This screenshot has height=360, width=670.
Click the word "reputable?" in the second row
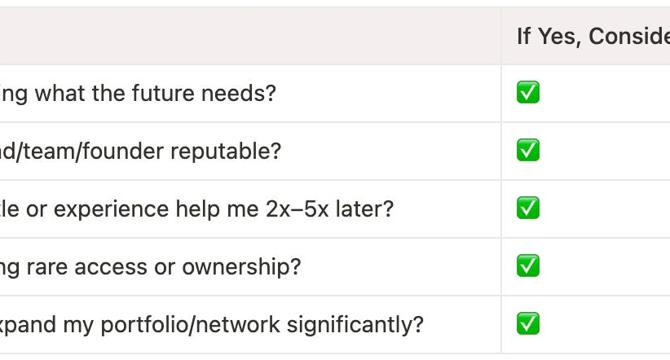coord(226,152)
